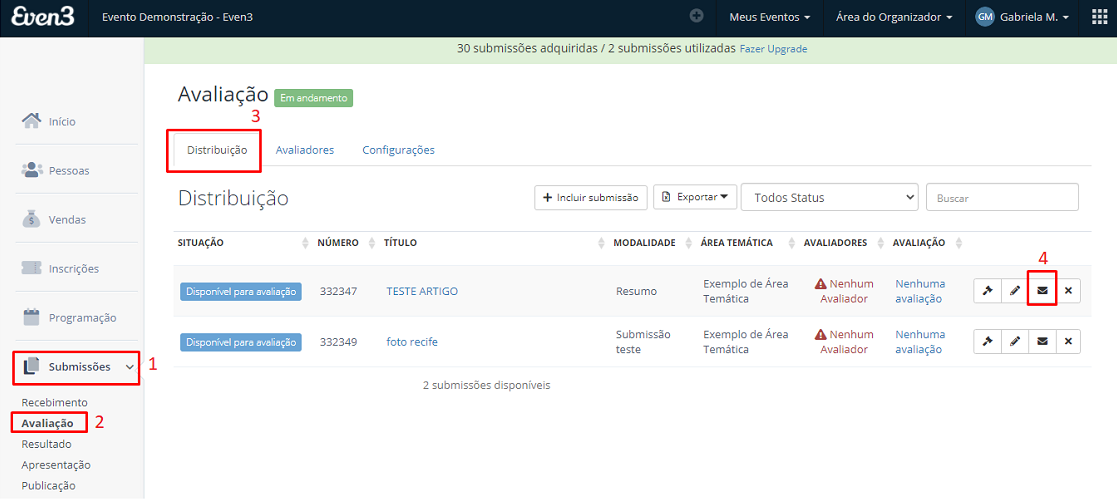
Task: Focus the Buscar search field
Action: (x=1002, y=197)
